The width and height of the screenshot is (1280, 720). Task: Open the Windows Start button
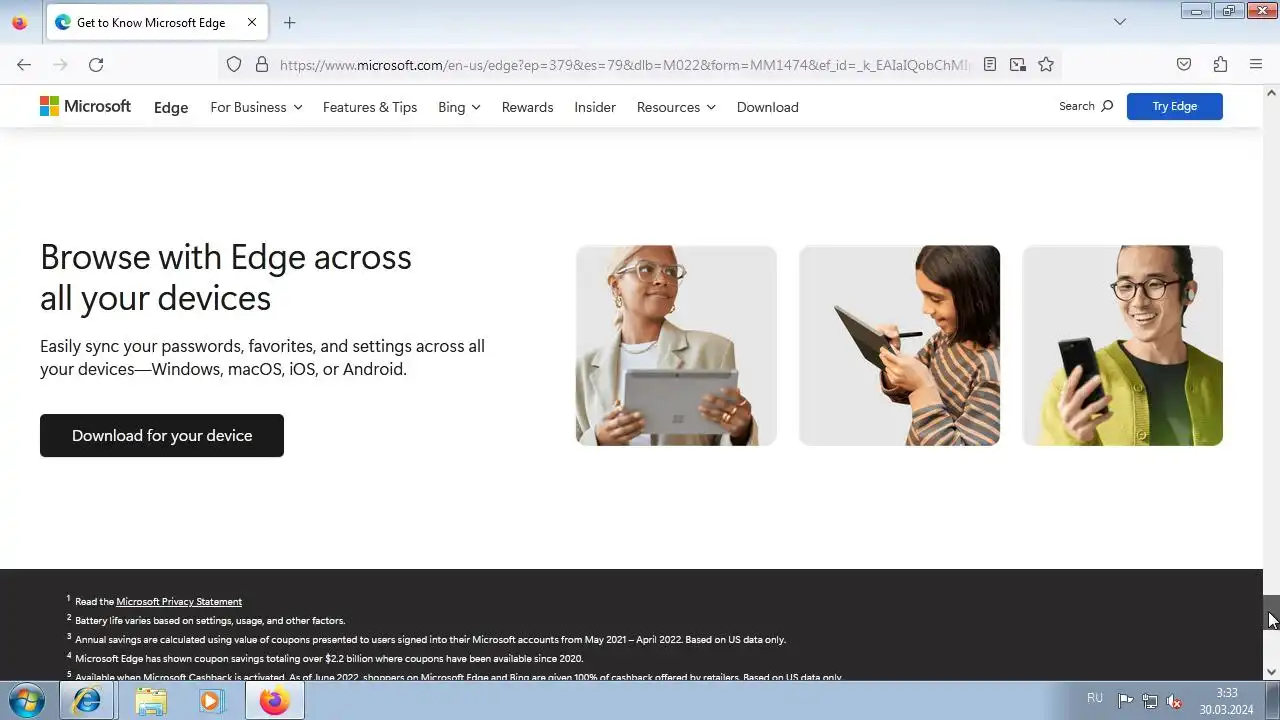pos(27,700)
